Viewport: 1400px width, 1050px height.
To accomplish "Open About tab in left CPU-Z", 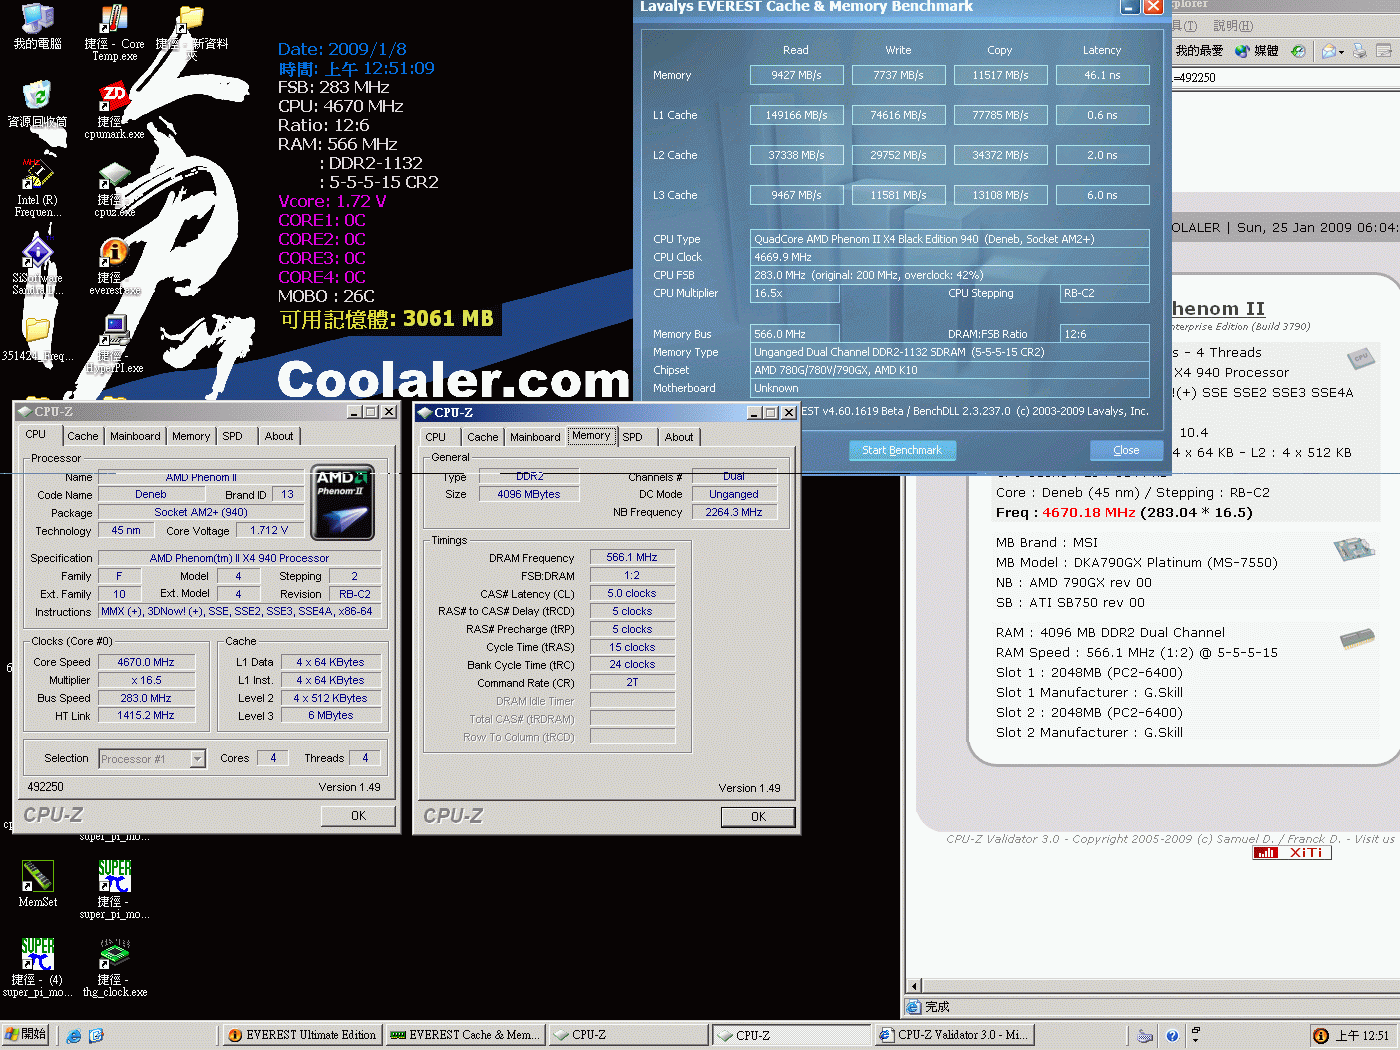I will [x=279, y=436].
